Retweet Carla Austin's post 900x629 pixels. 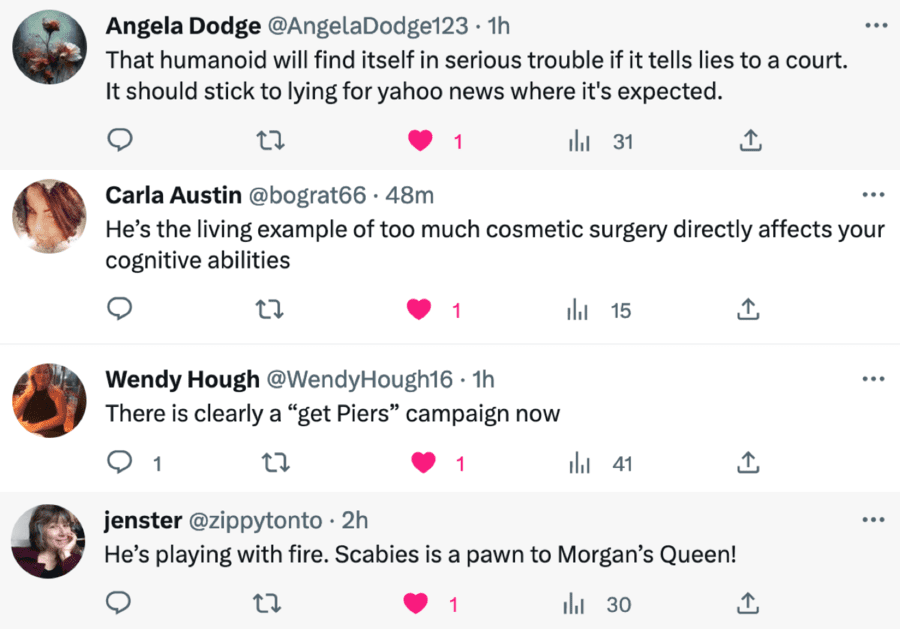coord(270,310)
